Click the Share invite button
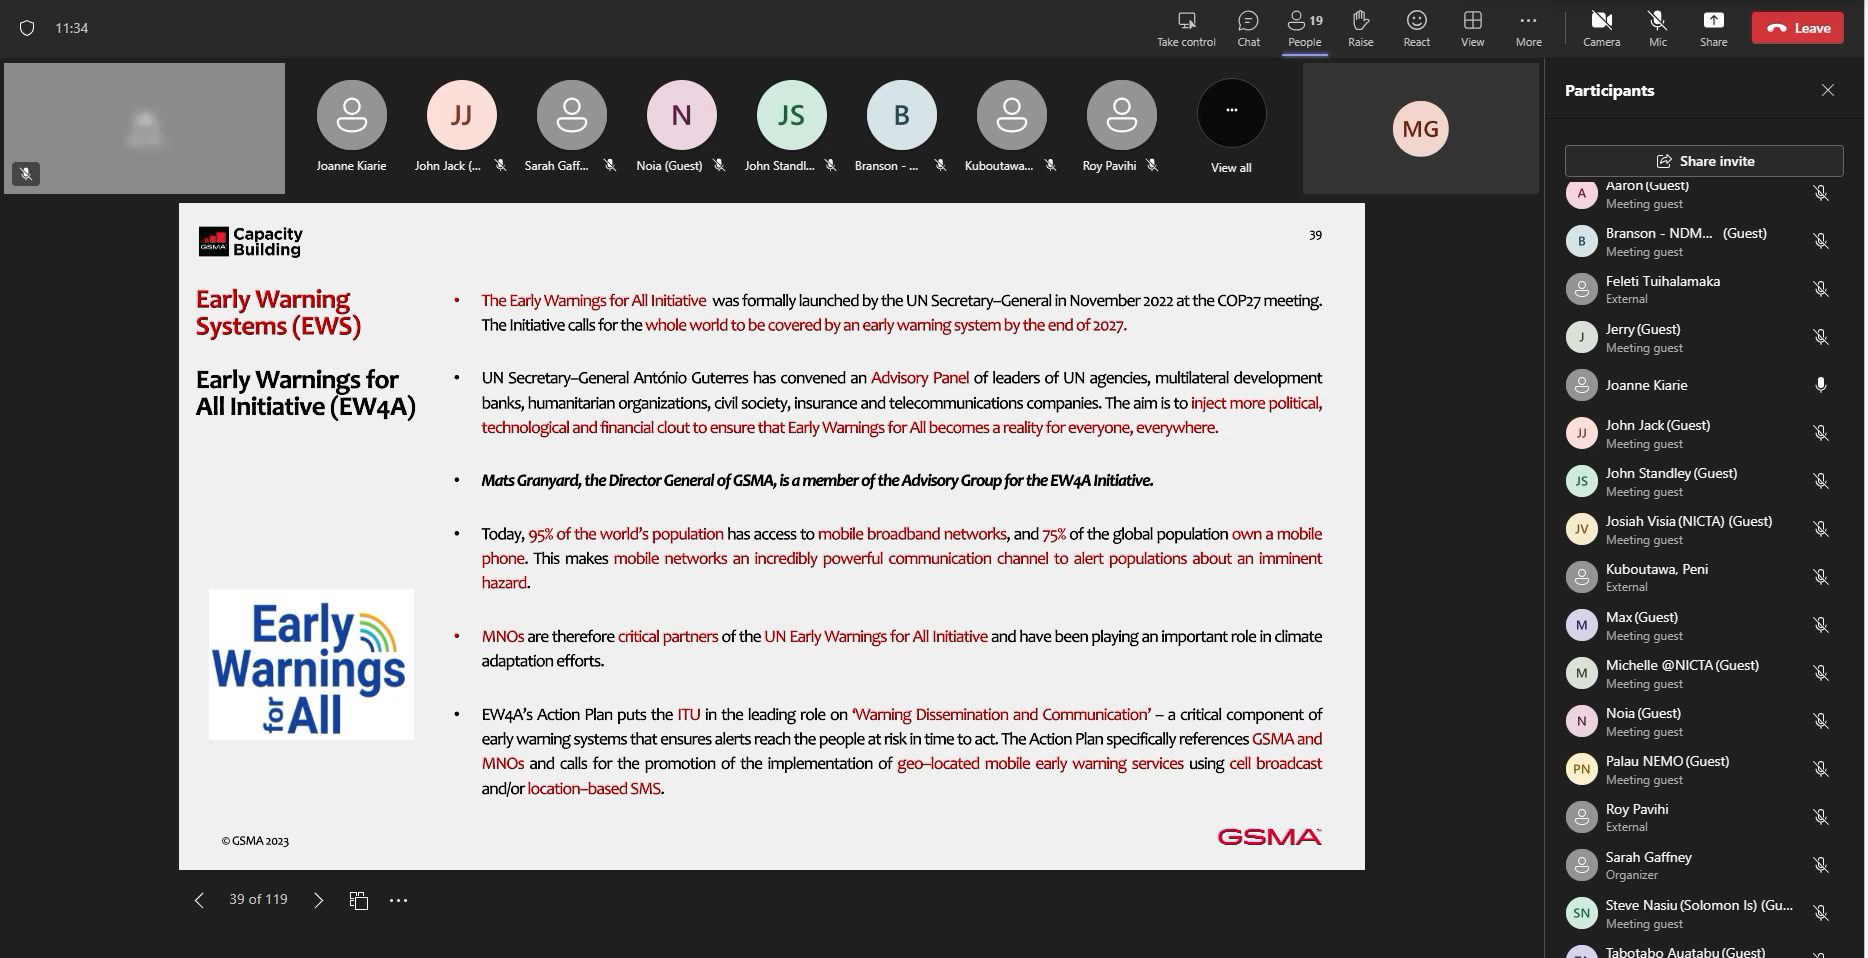Image resolution: width=1868 pixels, height=958 pixels. [1704, 161]
